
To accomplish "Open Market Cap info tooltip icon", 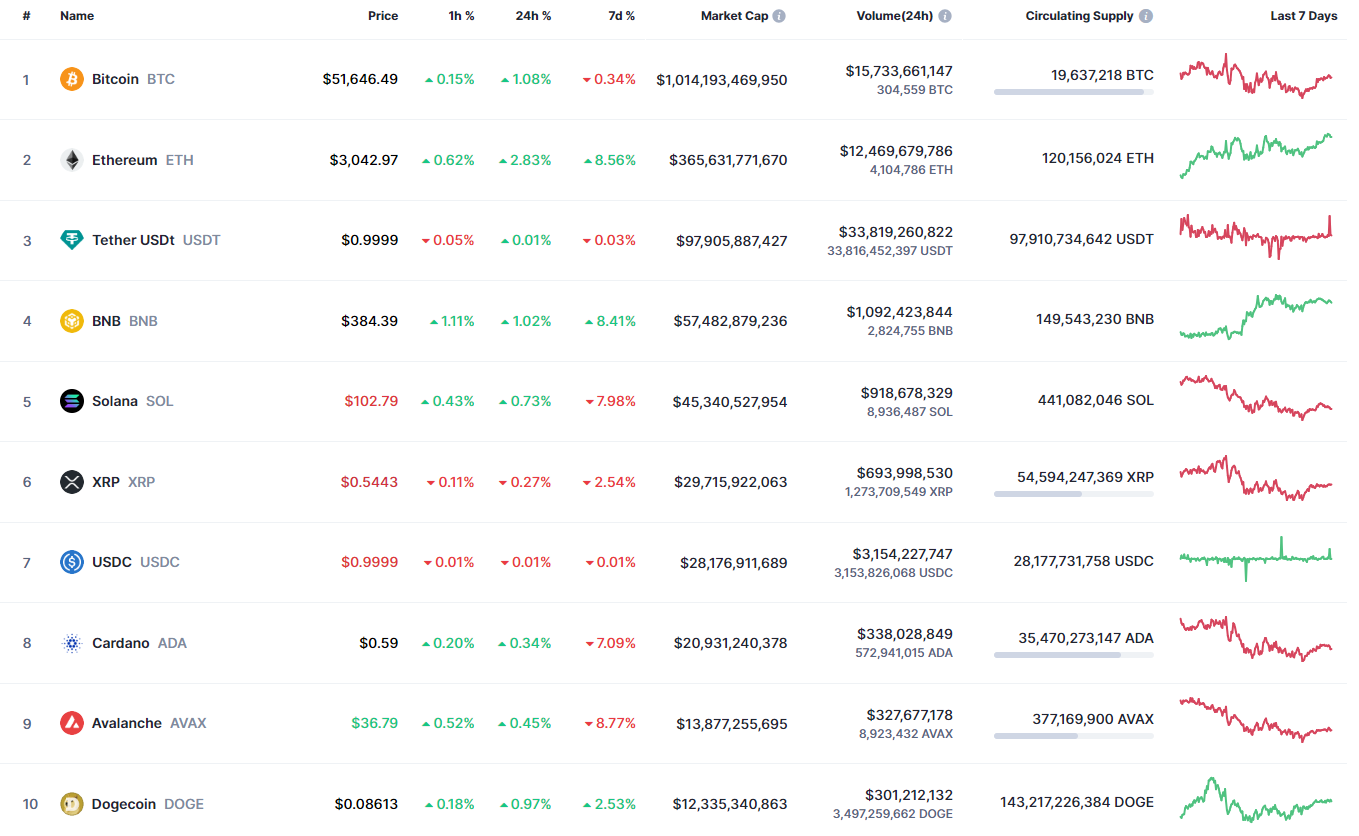I will coord(779,16).
